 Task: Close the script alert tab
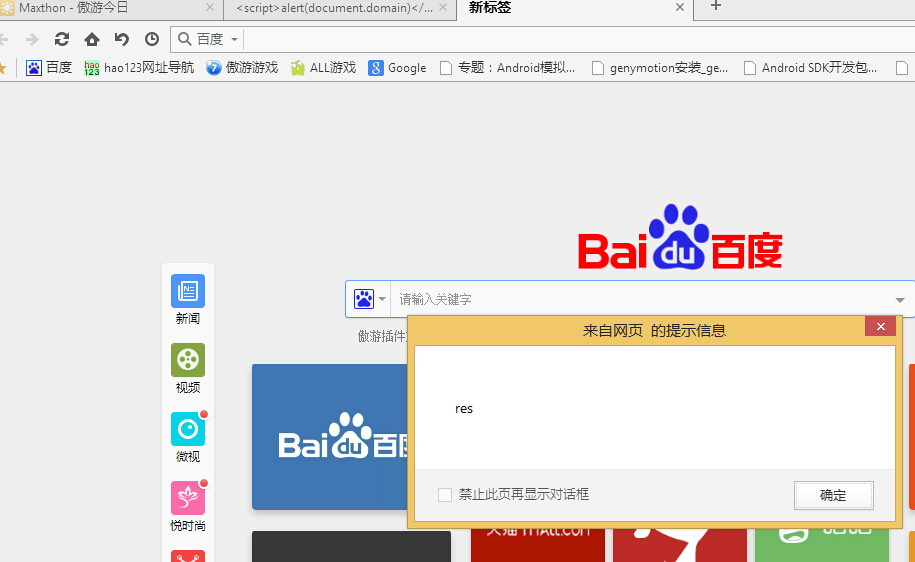[443, 8]
